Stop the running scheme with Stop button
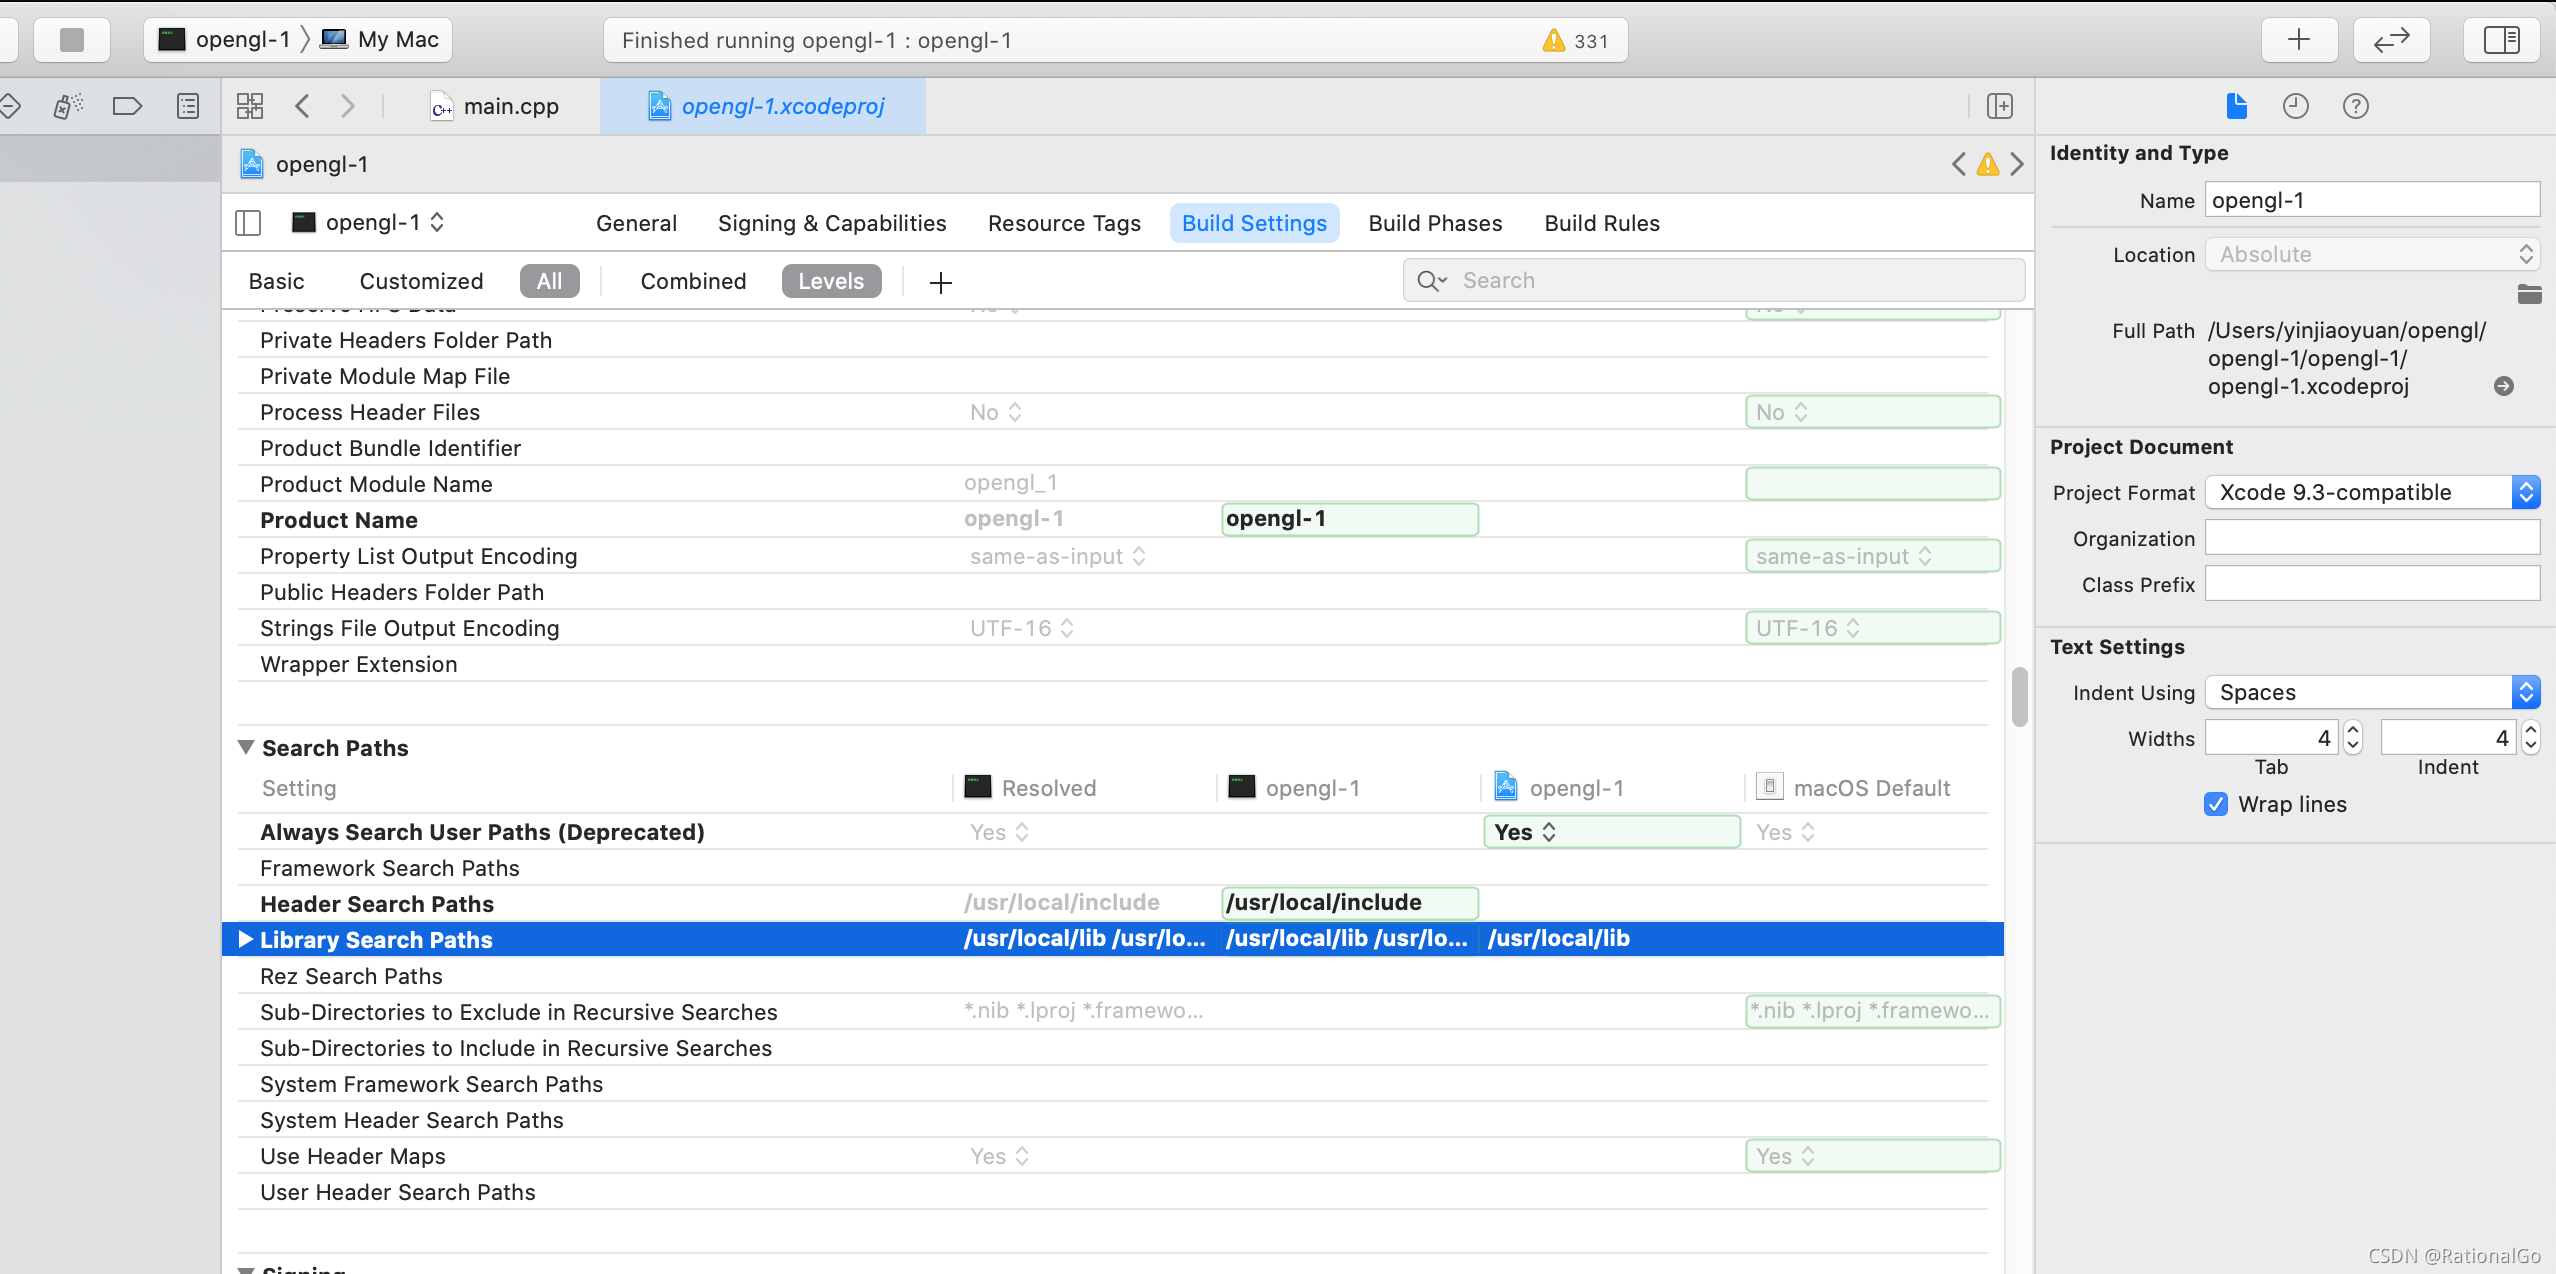Viewport: 2556px width, 1274px height. 71,40
